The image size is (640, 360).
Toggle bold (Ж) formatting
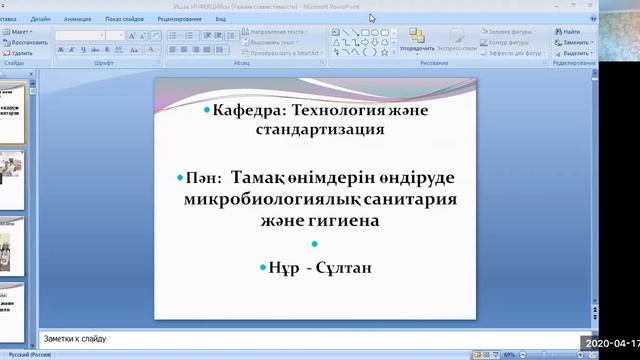click(x=61, y=50)
